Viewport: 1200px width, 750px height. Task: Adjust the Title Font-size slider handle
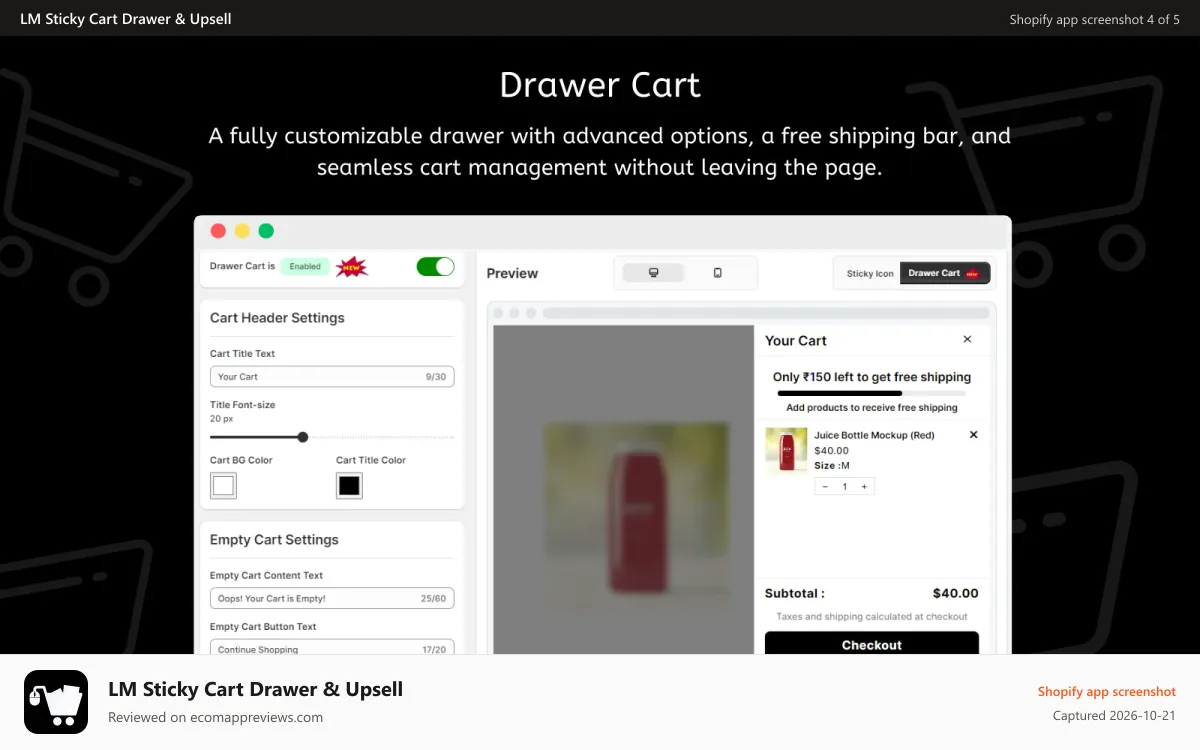point(303,437)
